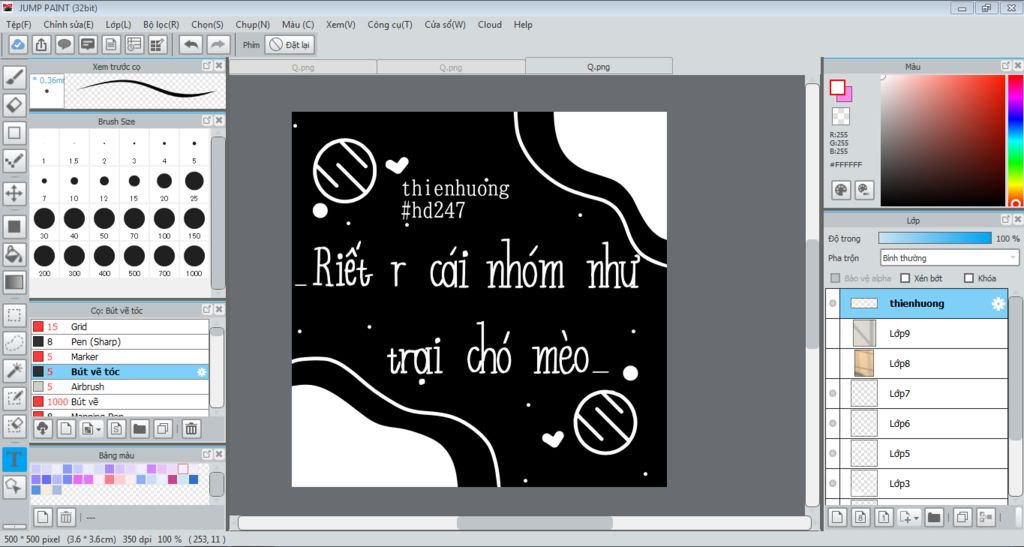The image size is (1024, 547).
Task: Toggle Khóa lock checkbox
Action: coord(969,278)
